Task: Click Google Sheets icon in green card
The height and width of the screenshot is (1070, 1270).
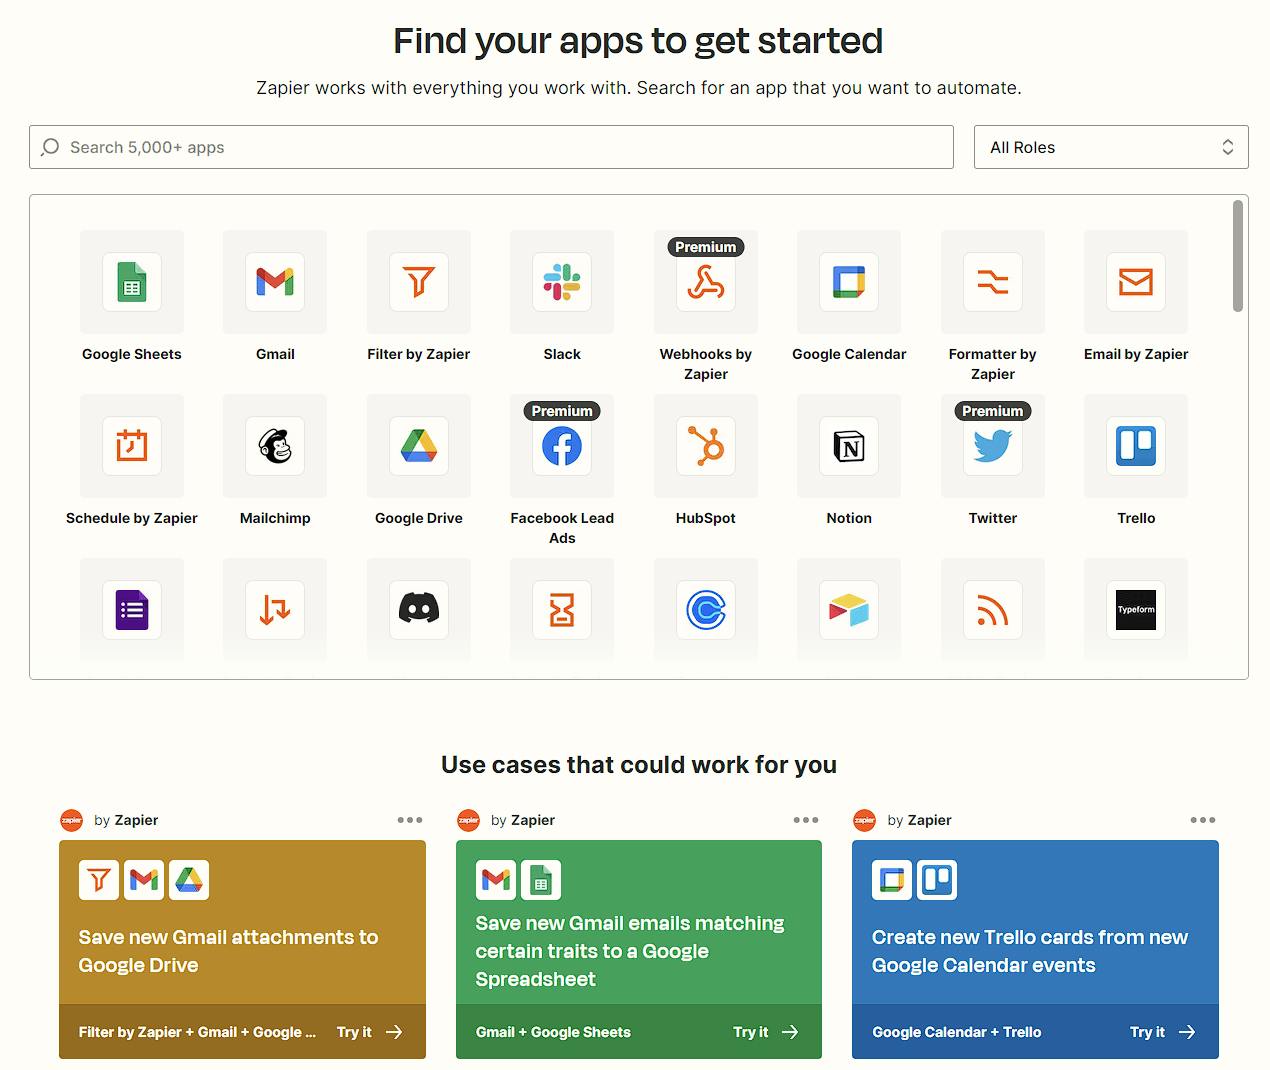Action: [541, 880]
